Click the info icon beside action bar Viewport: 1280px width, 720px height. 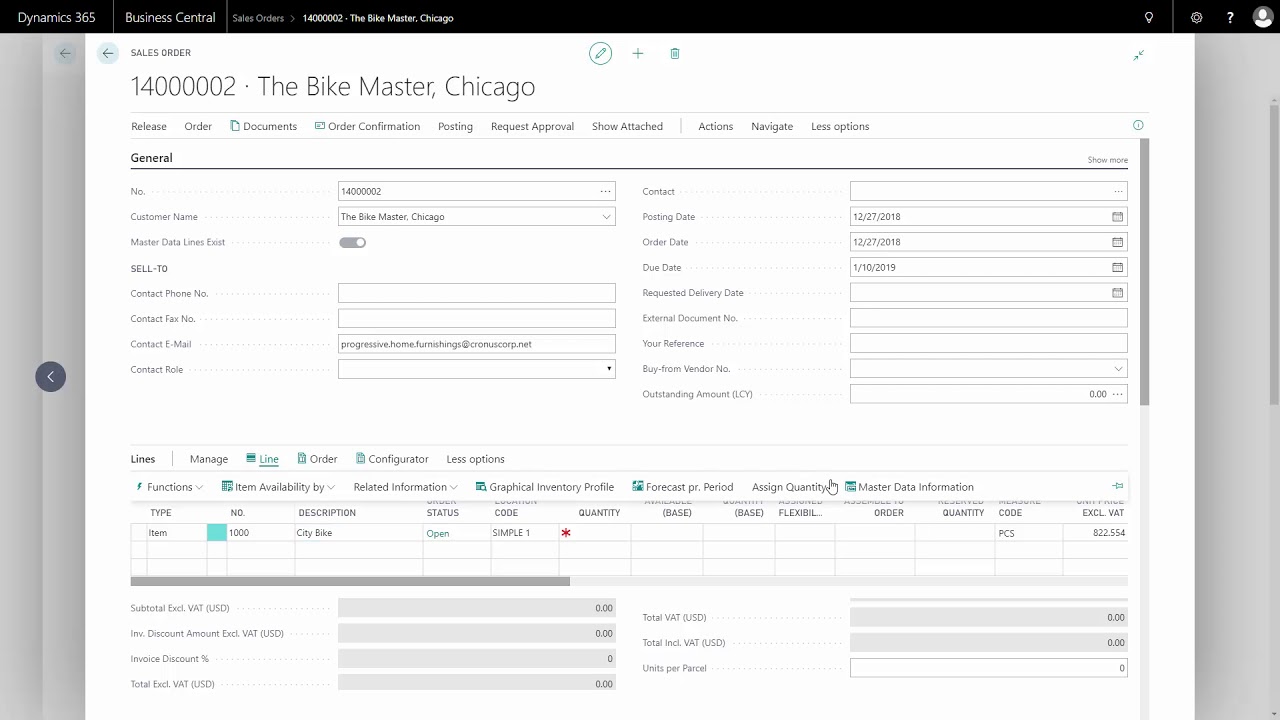point(1138,125)
